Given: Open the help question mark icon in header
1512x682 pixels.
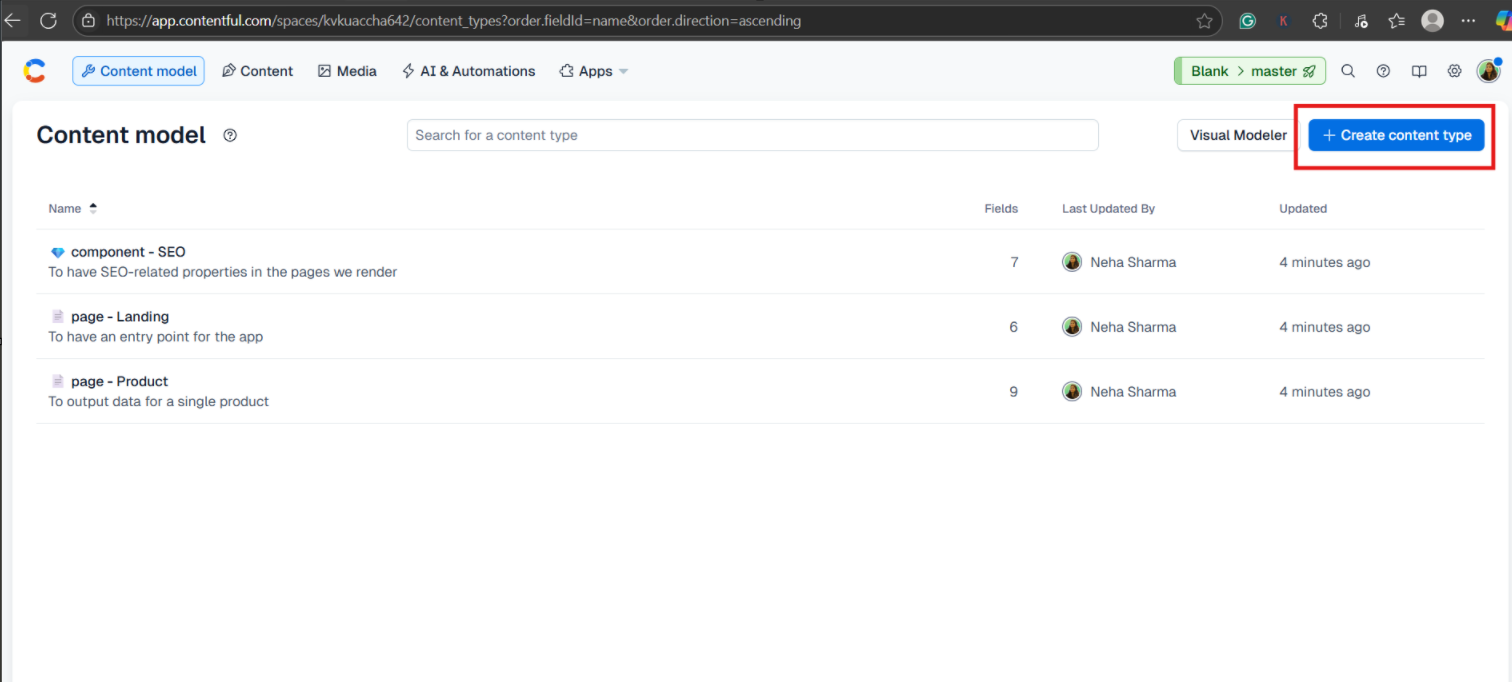Looking at the screenshot, I should coord(1383,71).
